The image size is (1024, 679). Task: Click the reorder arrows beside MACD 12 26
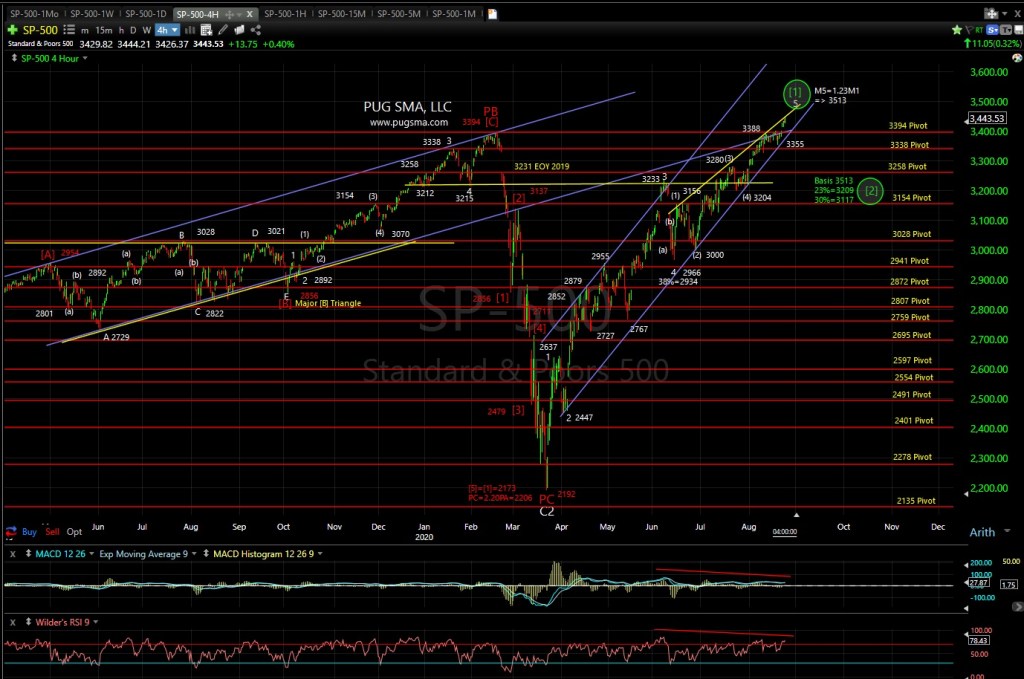pos(28,554)
